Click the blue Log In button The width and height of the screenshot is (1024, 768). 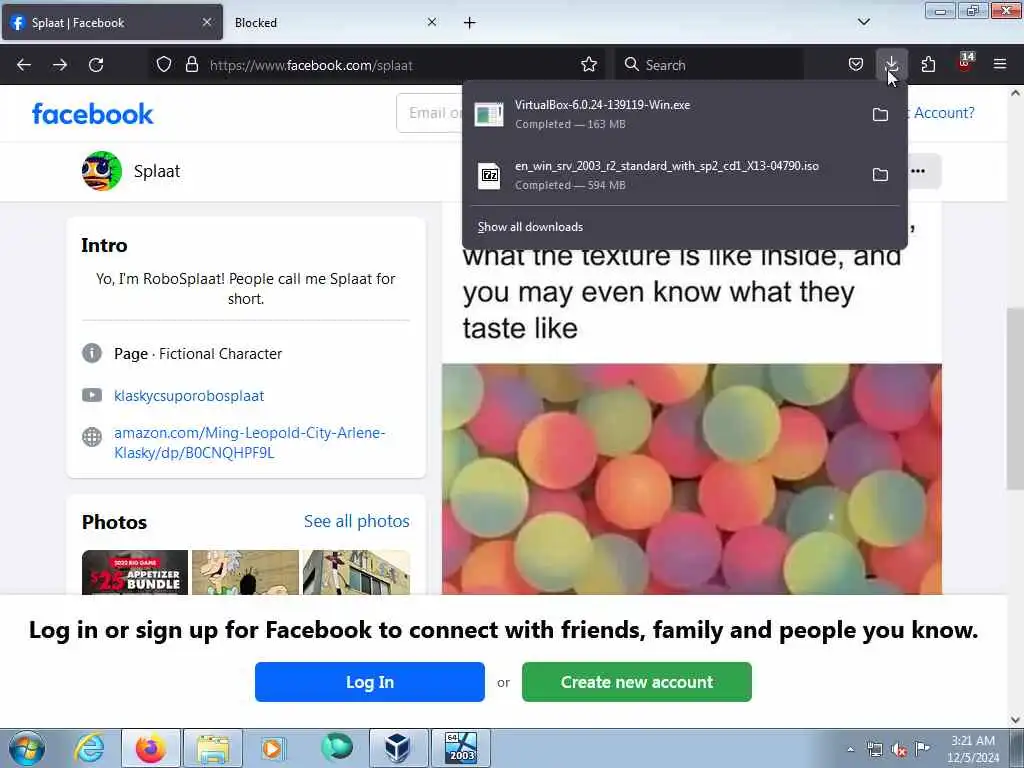370,682
